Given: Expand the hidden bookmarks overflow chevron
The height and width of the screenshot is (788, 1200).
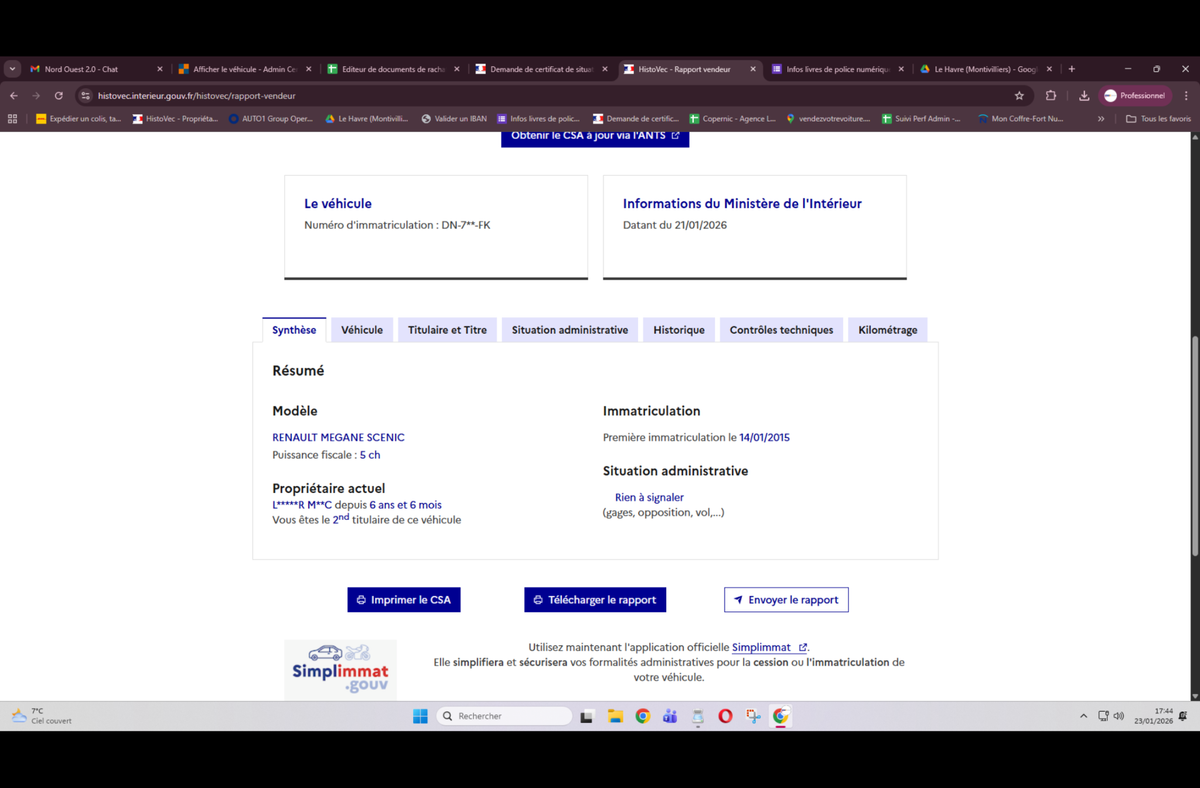Looking at the screenshot, I should tap(1101, 119).
